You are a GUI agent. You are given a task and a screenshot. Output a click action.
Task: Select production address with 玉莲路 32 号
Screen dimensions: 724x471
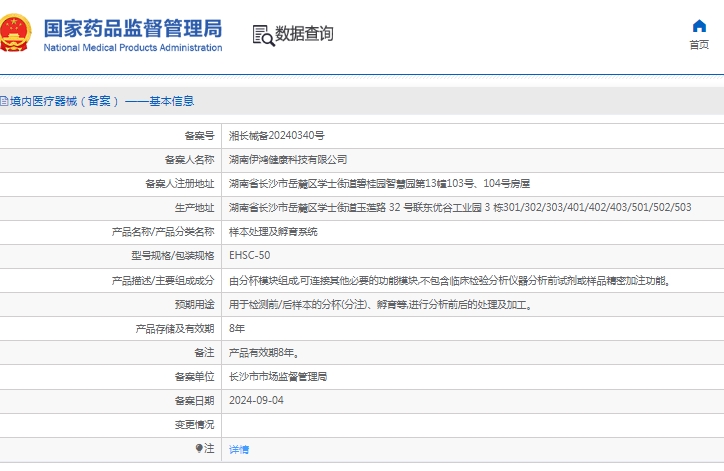click(x=460, y=208)
